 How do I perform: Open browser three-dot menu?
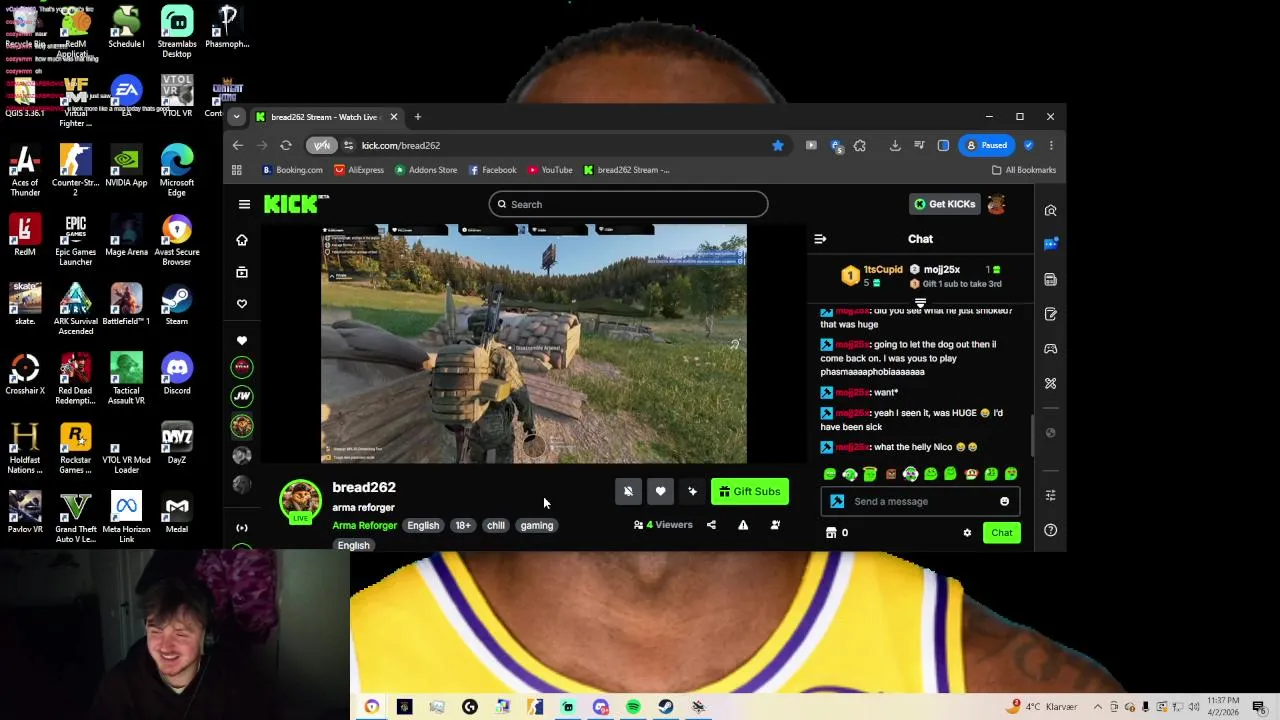click(x=1050, y=145)
